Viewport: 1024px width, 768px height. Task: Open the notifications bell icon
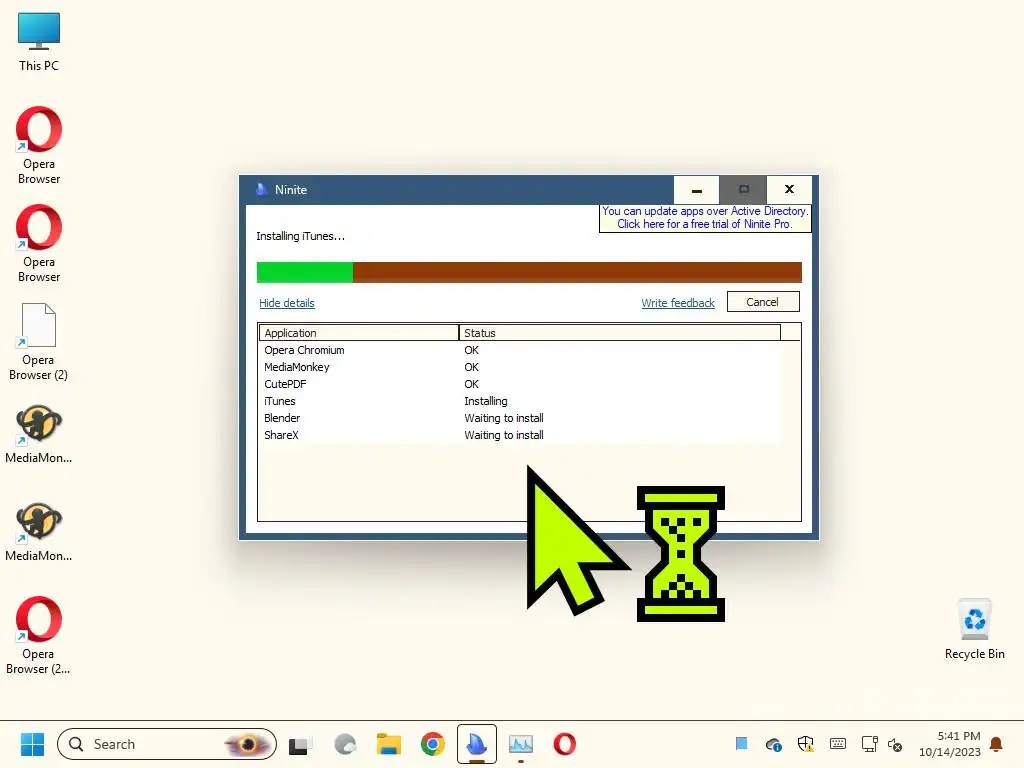[x=996, y=744]
